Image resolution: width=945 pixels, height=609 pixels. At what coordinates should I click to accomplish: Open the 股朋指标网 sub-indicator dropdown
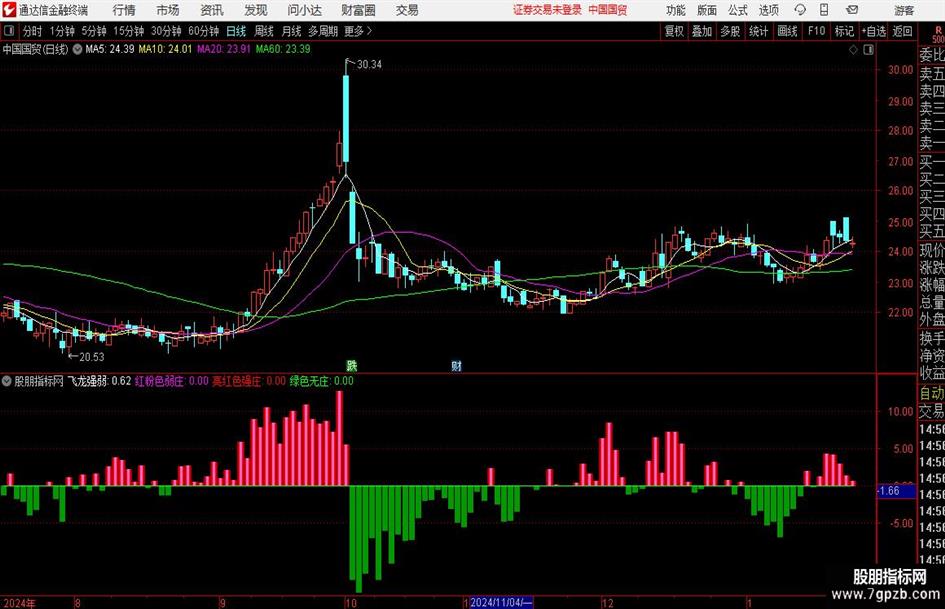7,381
